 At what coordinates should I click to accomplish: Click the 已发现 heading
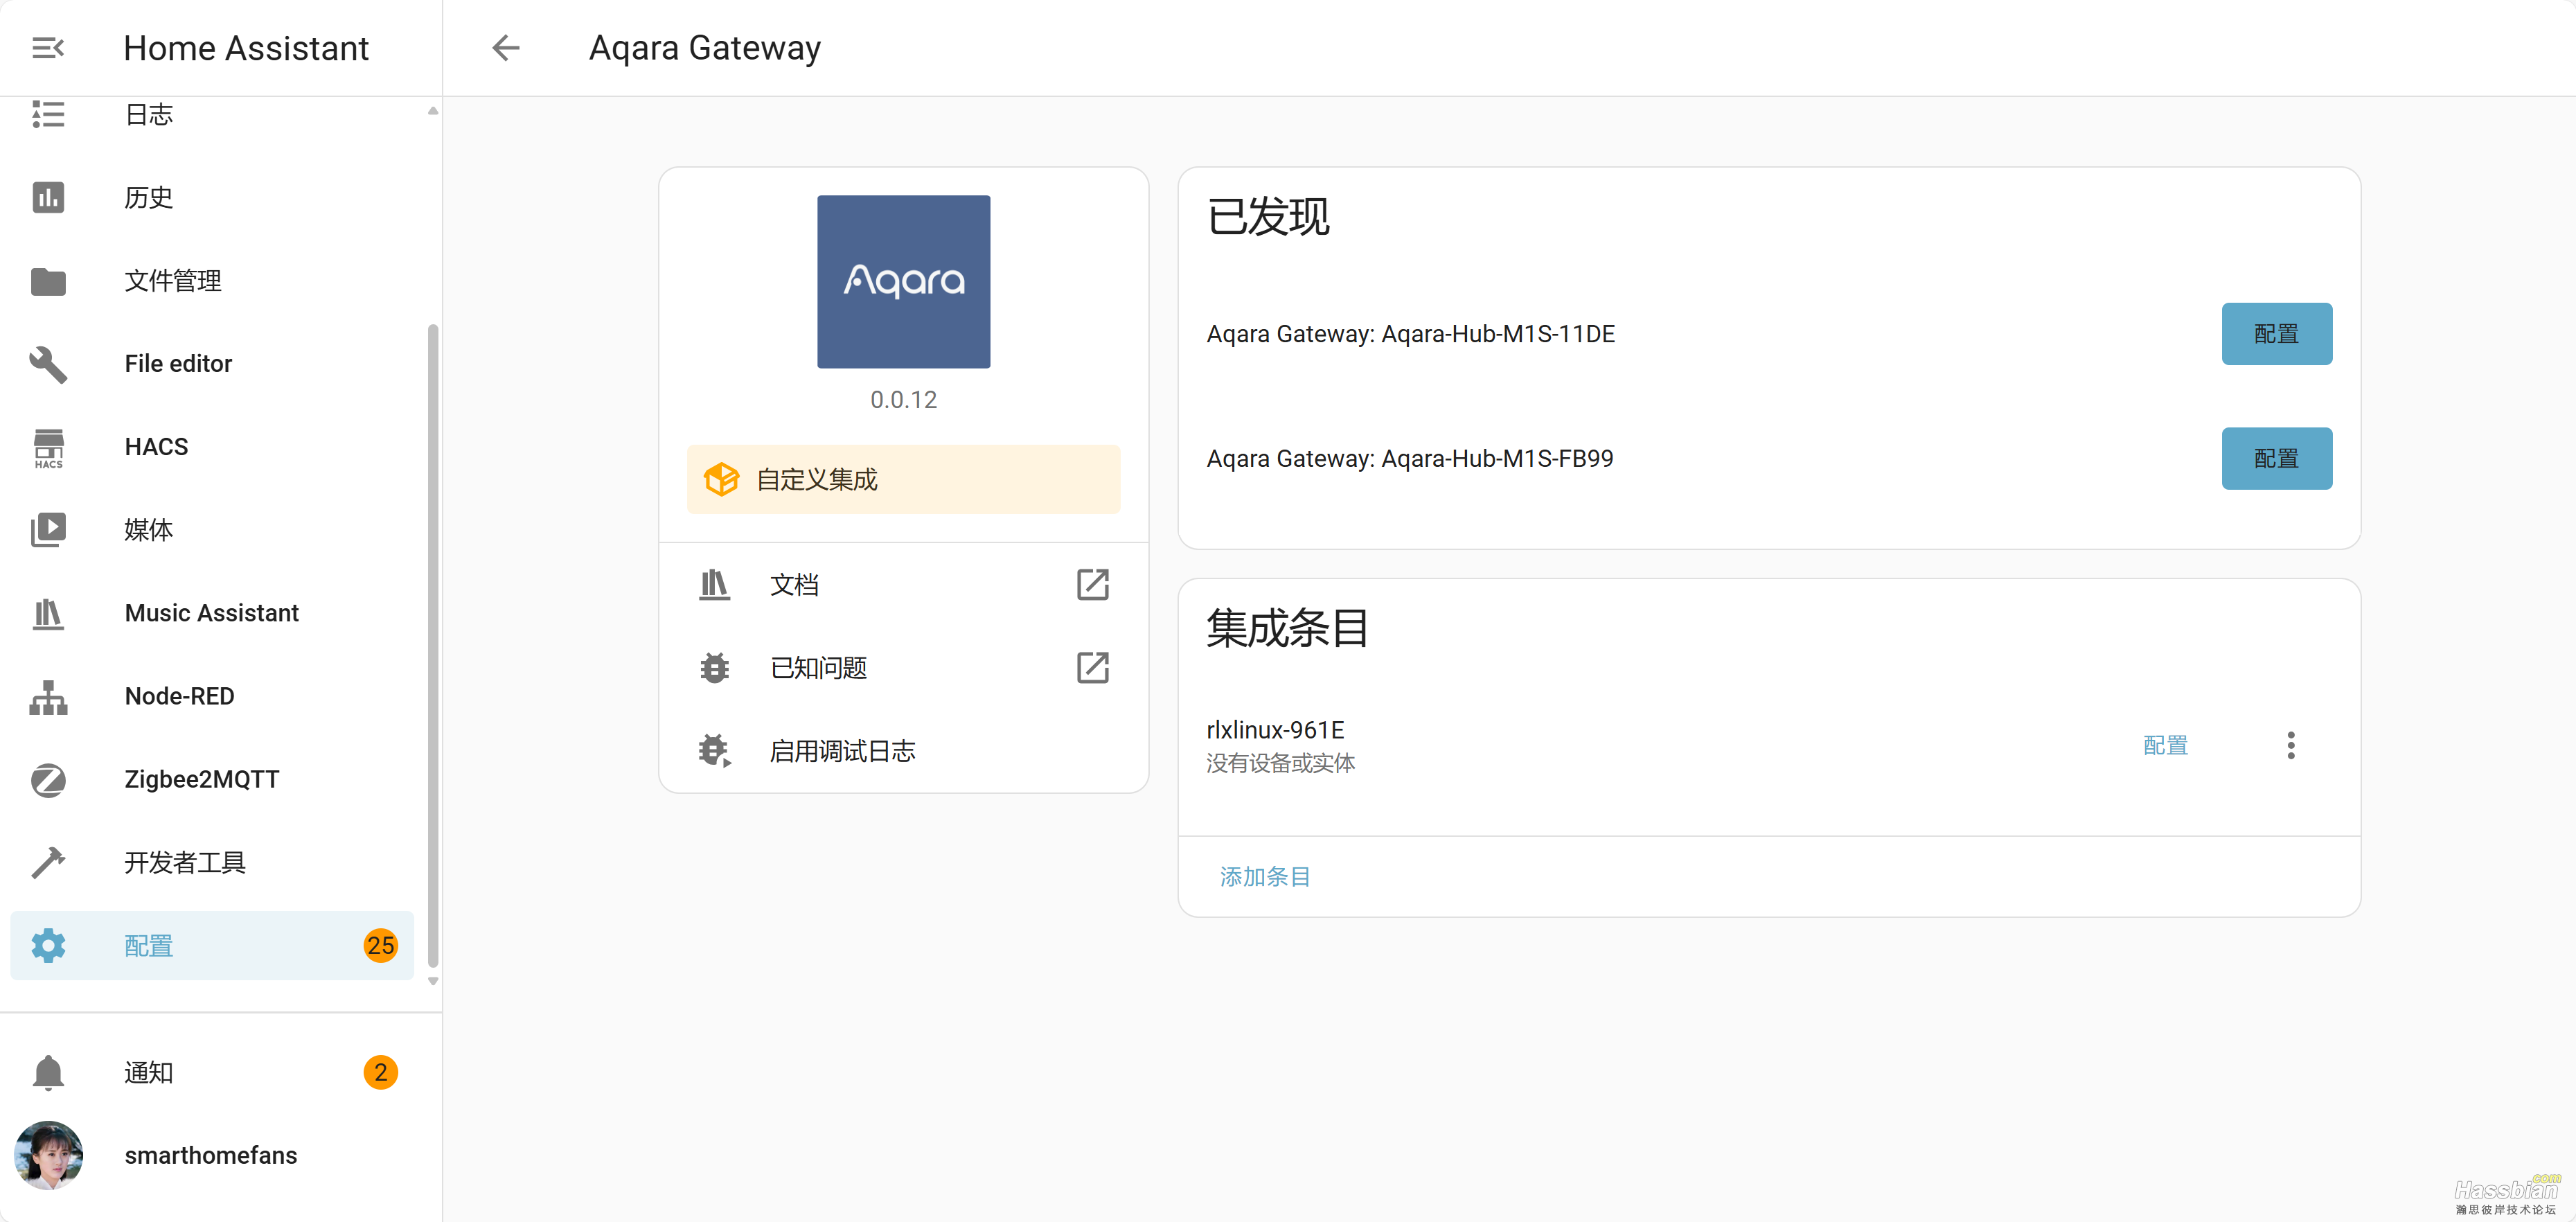pyautogui.click(x=1268, y=218)
